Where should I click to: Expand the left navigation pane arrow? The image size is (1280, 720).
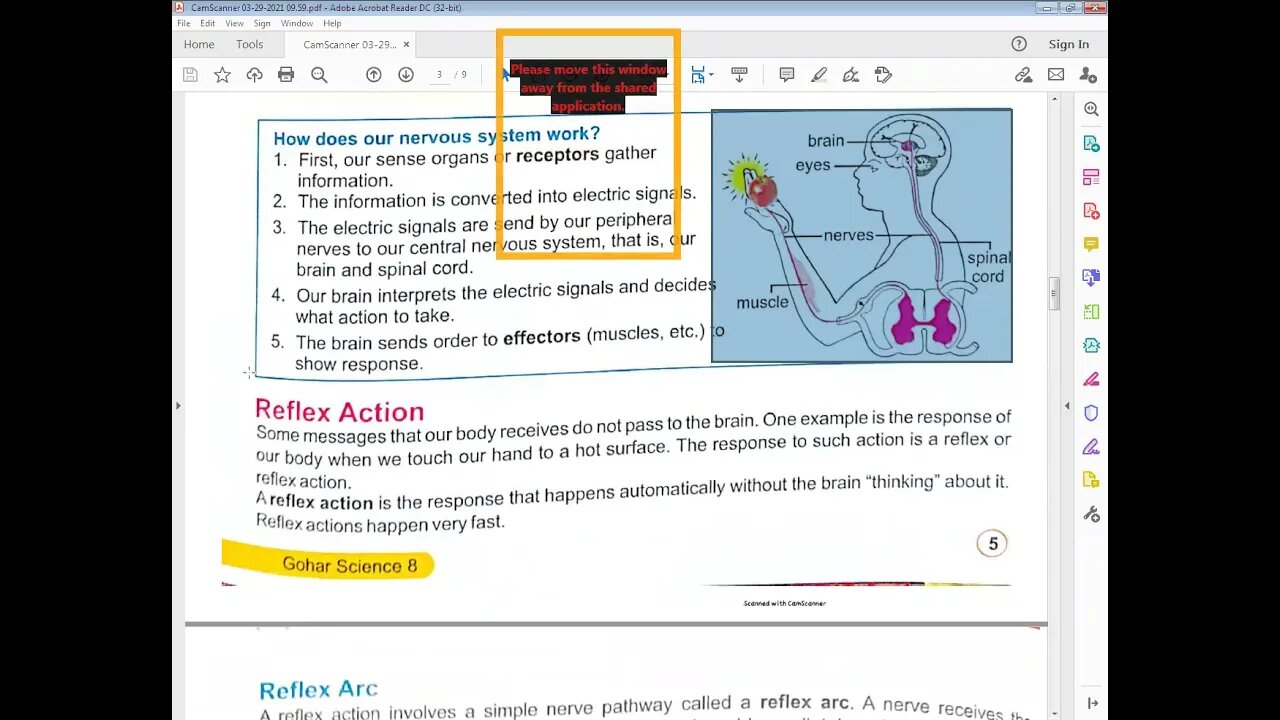click(178, 406)
